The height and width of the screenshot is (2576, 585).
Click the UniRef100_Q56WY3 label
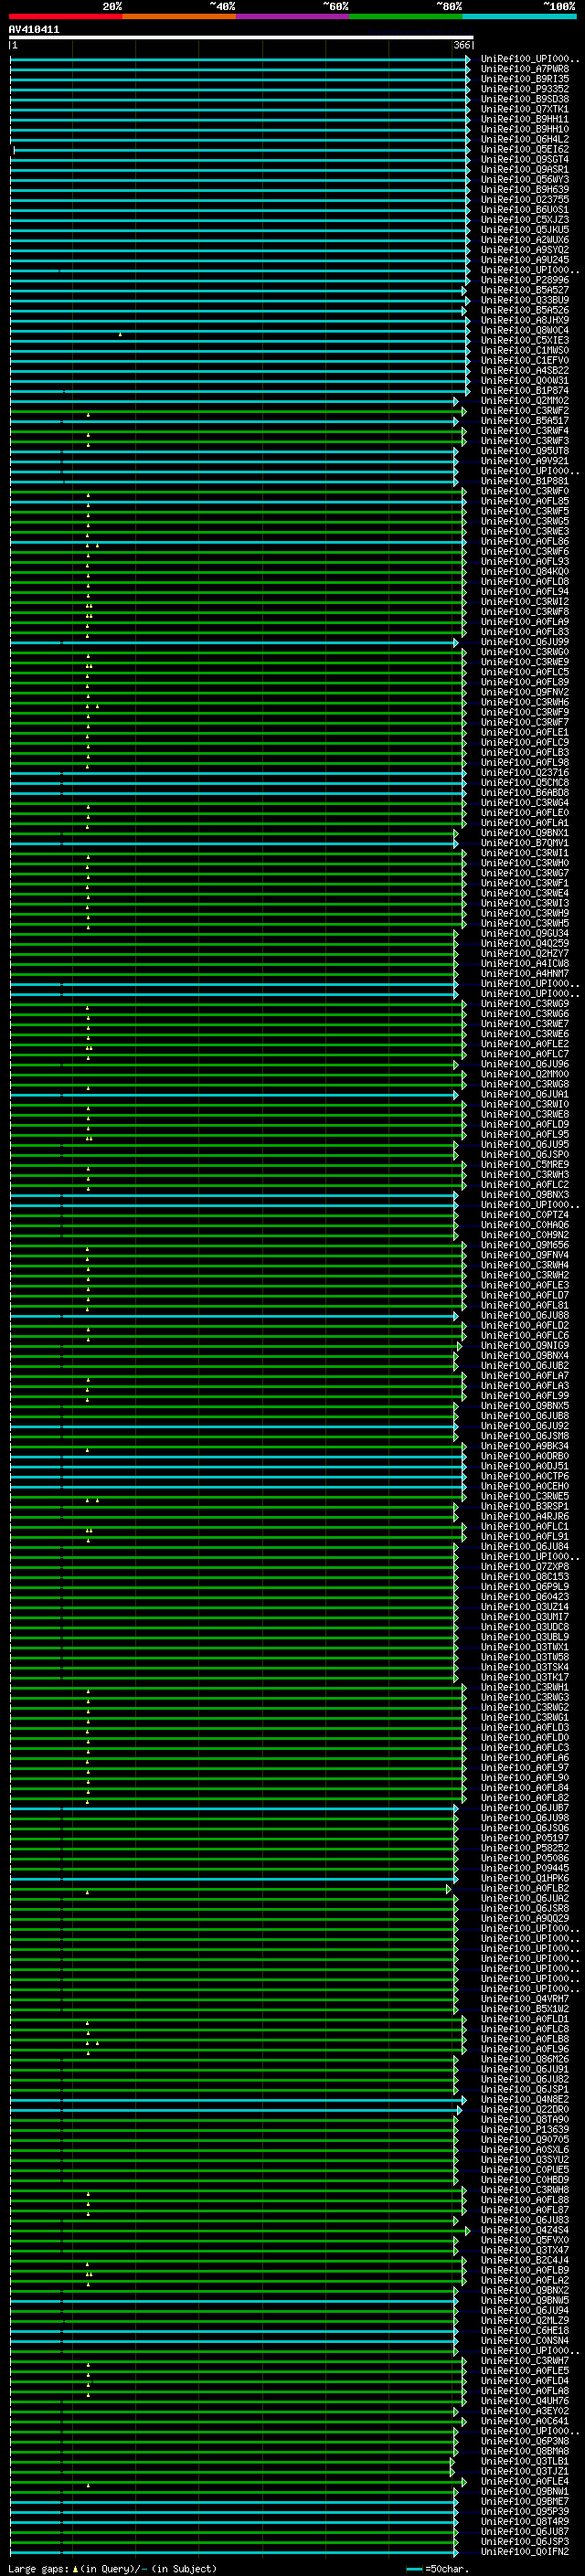[525, 179]
